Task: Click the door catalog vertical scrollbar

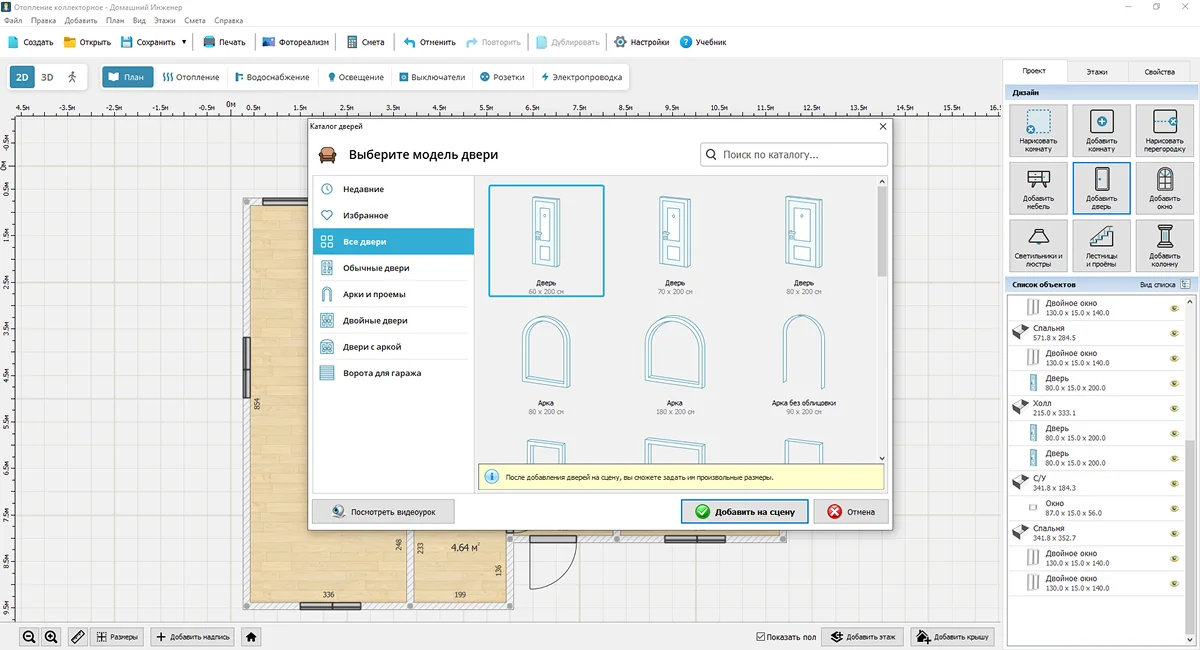Action: [x=881, y=232]
